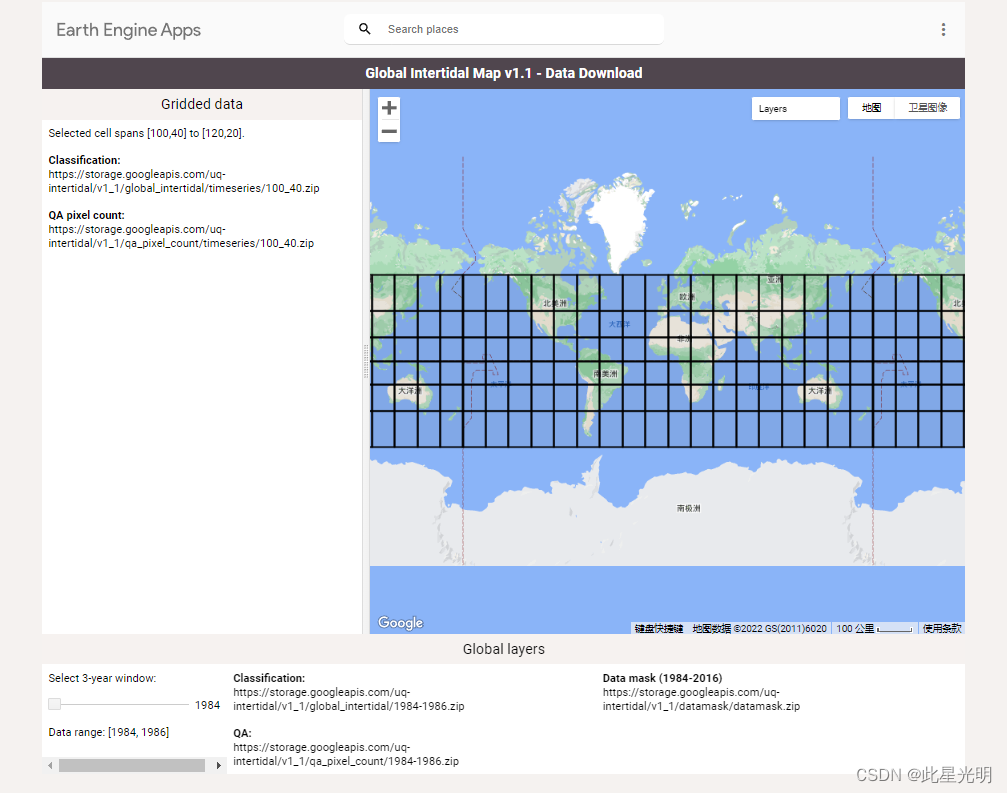Screen dimensions: 1007x793
Task: Click the search magnifier icon
Action: (364, 29)
